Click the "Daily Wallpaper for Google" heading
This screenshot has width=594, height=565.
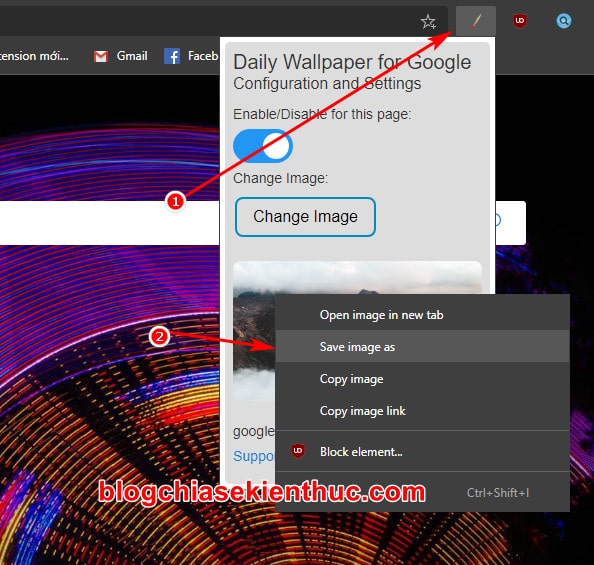352,62
